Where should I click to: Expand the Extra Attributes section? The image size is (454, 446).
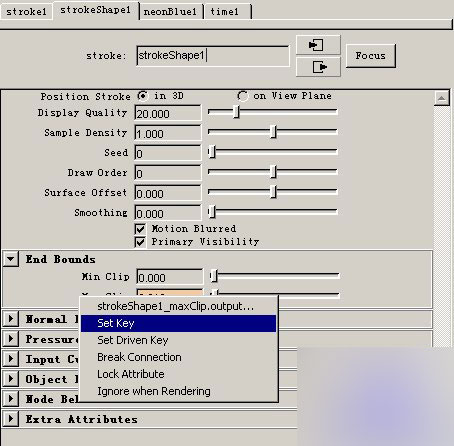coord(11,419)
